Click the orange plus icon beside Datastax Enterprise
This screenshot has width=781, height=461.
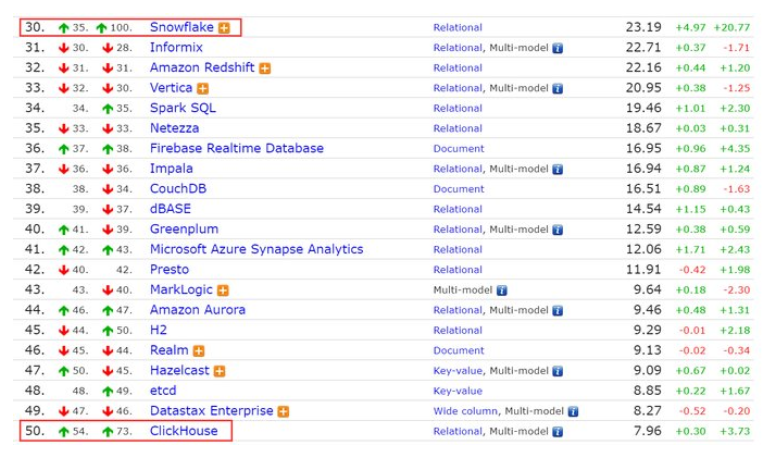coord(283,411)
